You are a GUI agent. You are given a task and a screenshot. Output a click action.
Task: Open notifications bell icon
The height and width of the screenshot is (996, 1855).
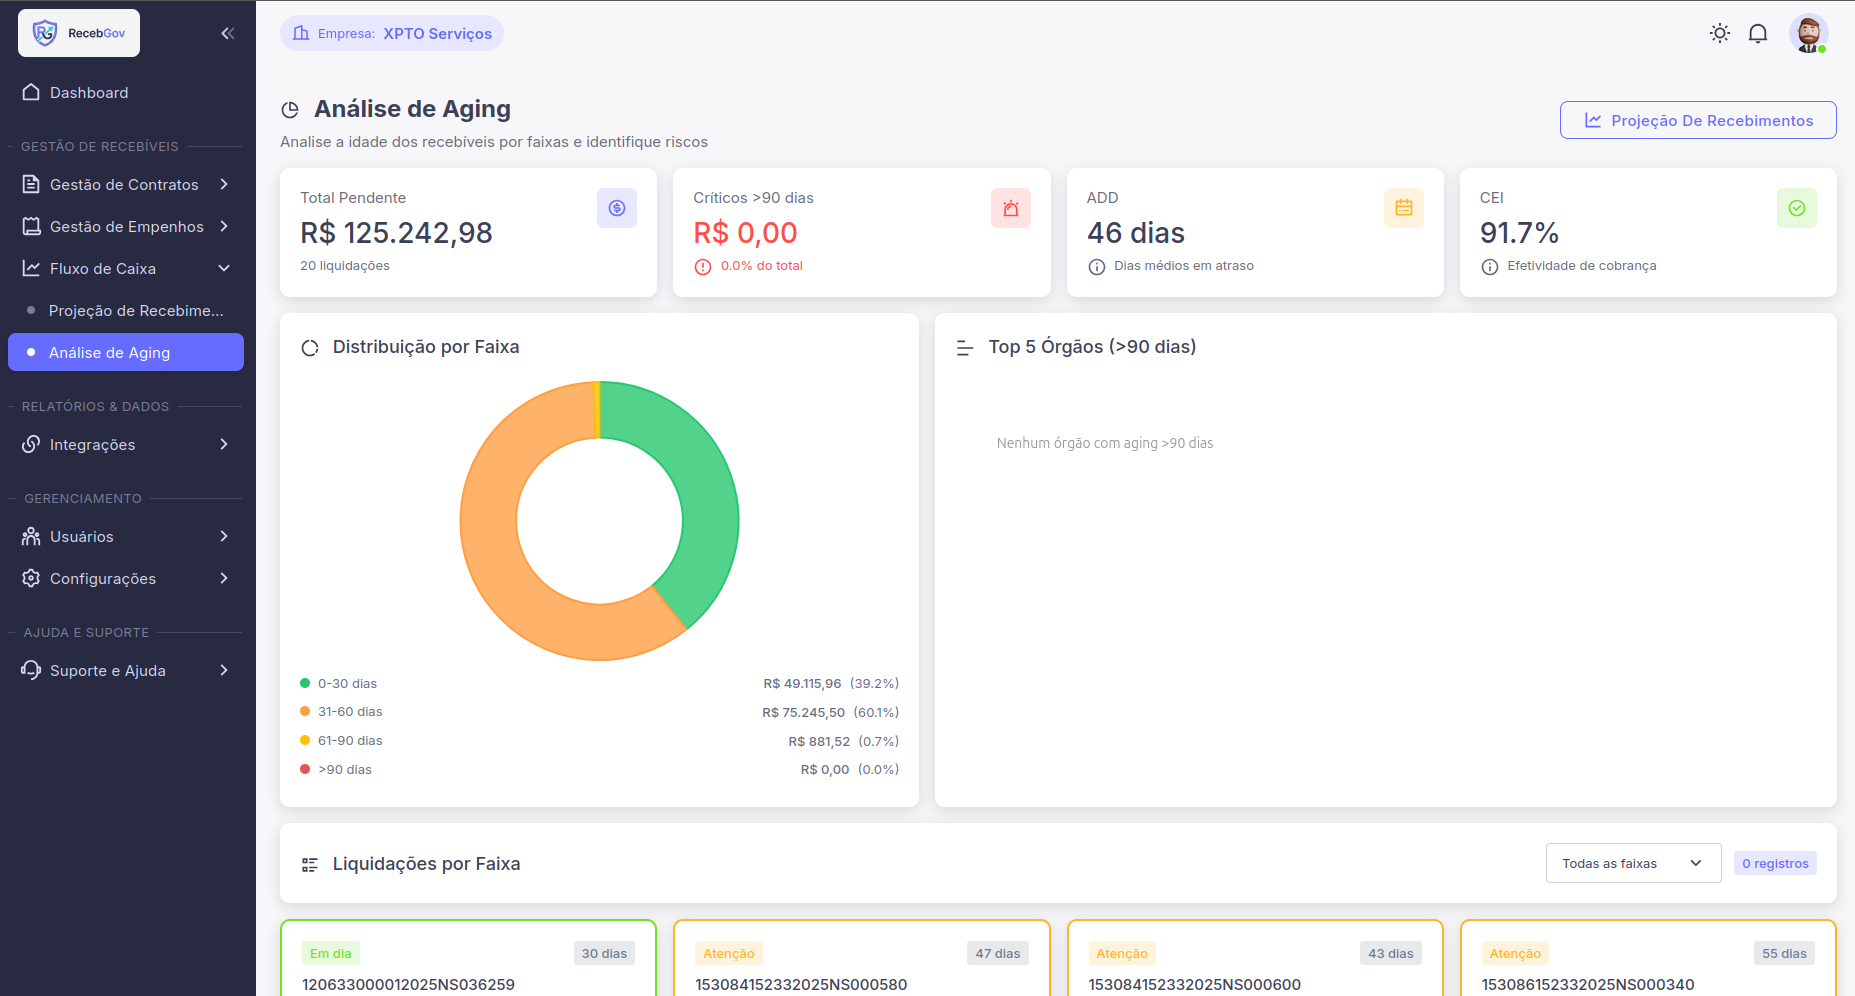[1757, 33]
